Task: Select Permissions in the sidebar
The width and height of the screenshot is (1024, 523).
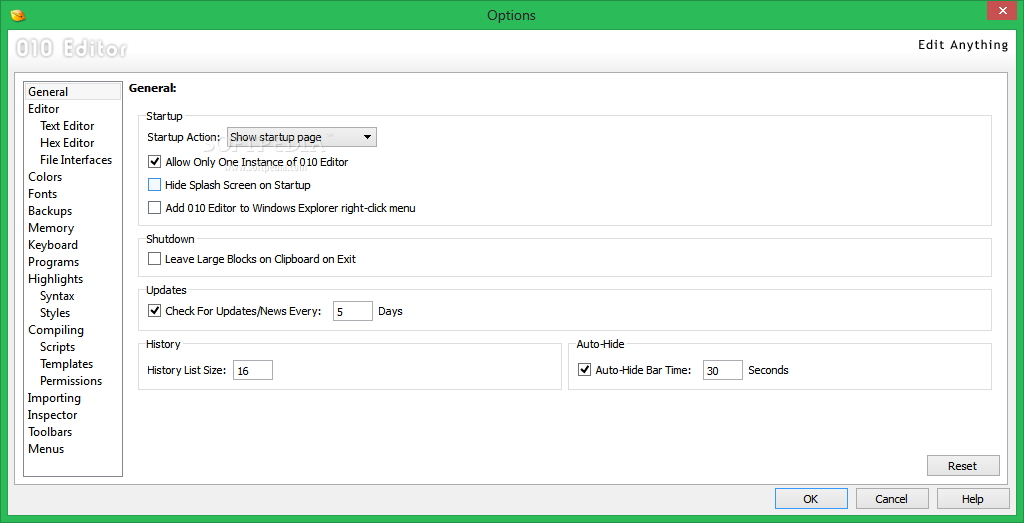Action: point(72,381)
